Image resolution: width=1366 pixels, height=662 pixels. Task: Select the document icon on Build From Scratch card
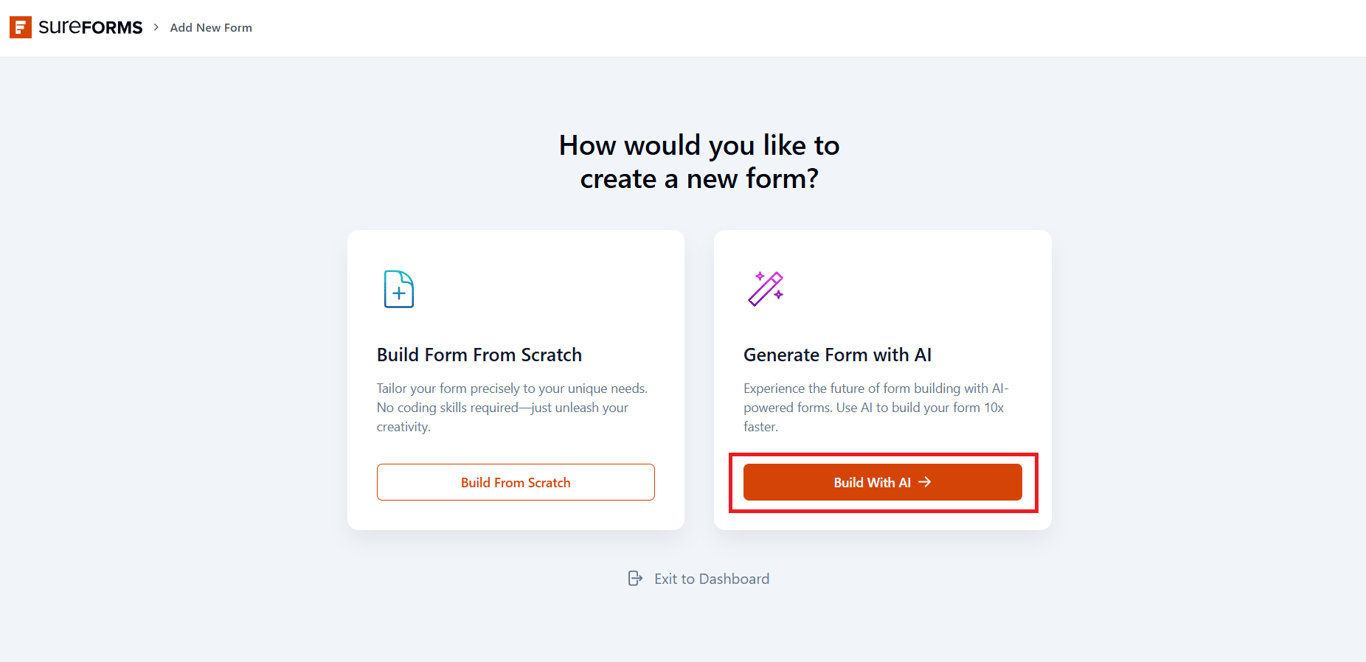pyautogui.click(x=397, y=288)
